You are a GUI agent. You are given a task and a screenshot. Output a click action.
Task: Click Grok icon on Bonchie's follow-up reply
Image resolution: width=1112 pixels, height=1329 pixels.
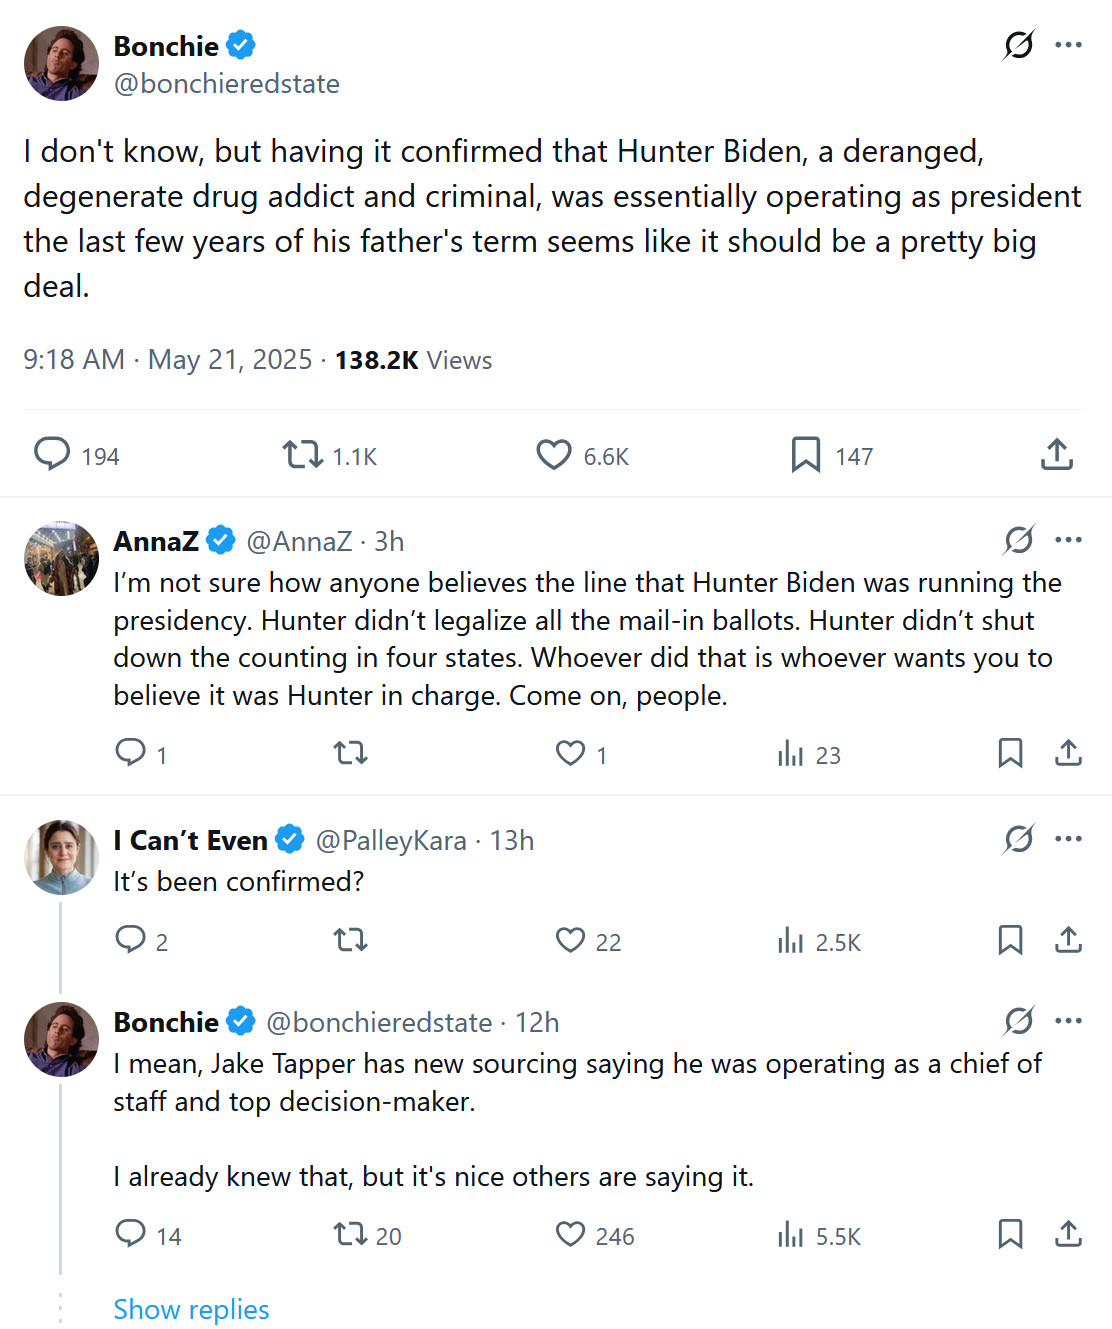coord(1018,1021)
